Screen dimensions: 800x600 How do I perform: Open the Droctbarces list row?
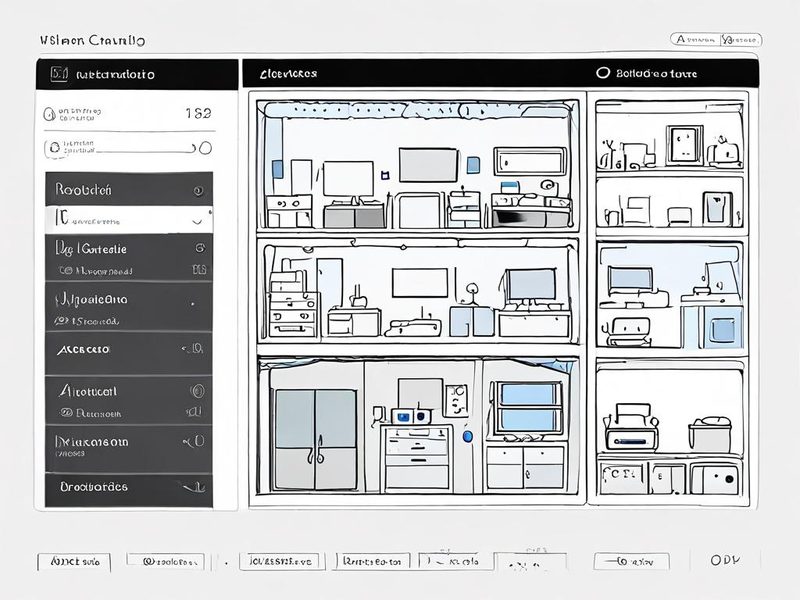click(x=129, y=490)
